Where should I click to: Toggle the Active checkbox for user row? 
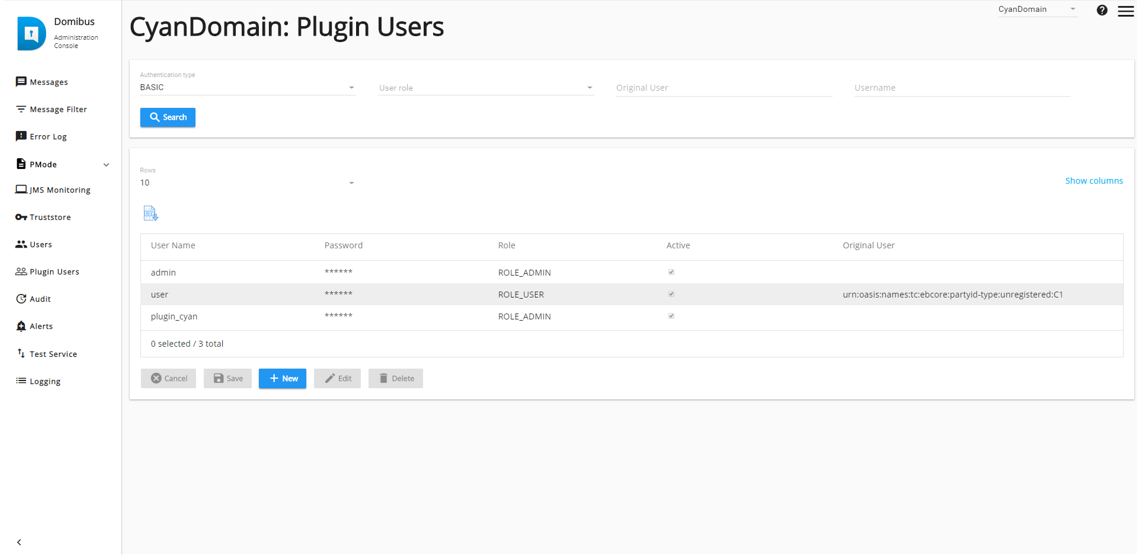coord(671,294)
